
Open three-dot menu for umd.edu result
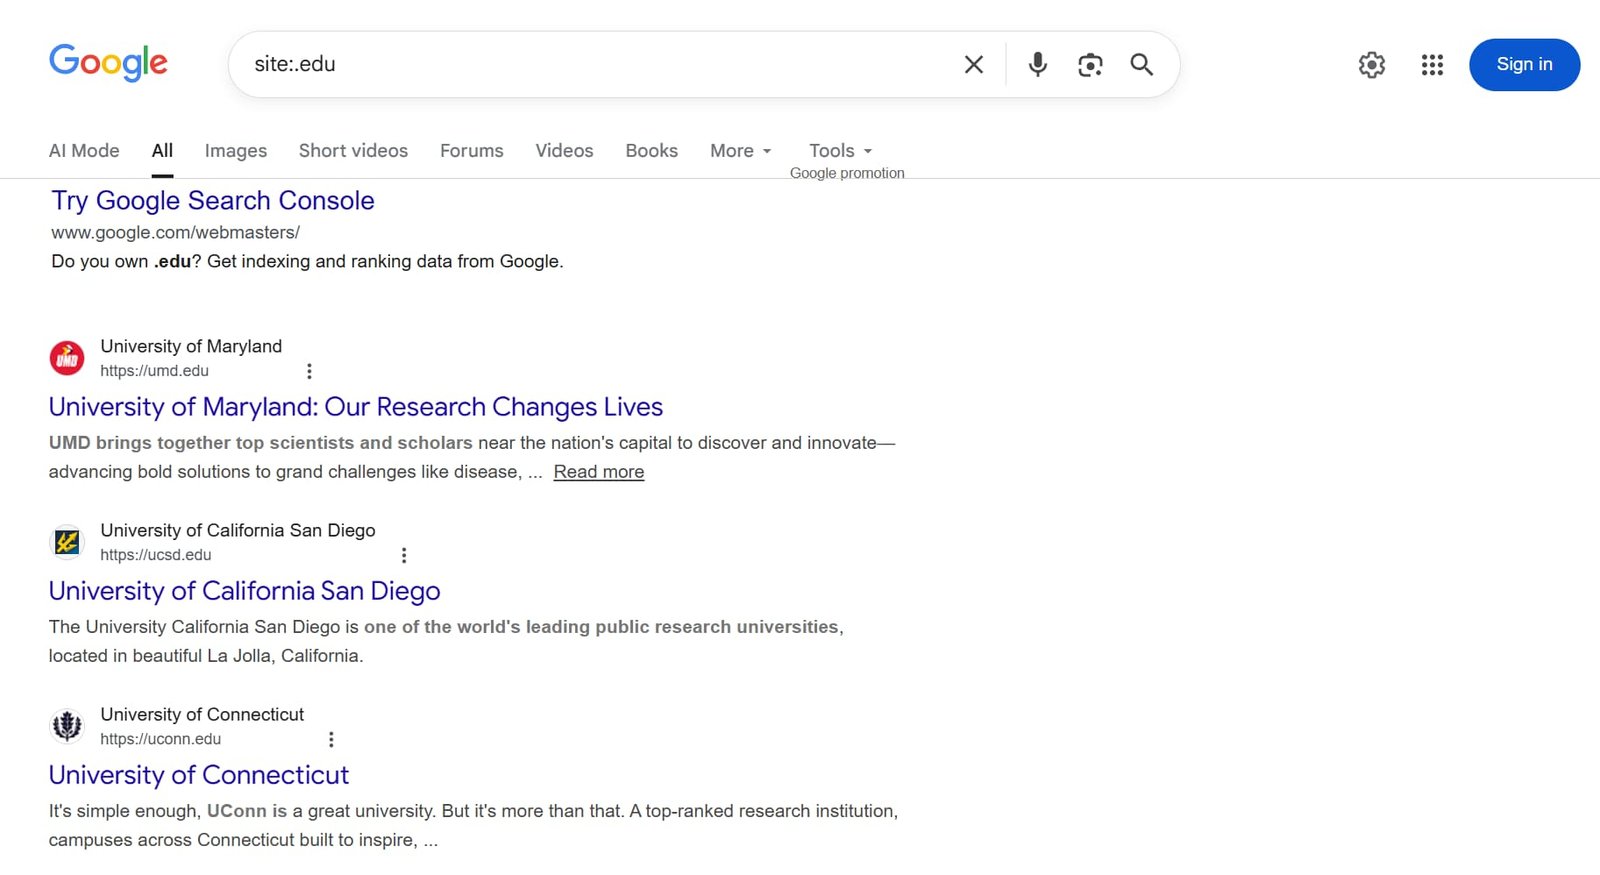(x=309, y=371)
